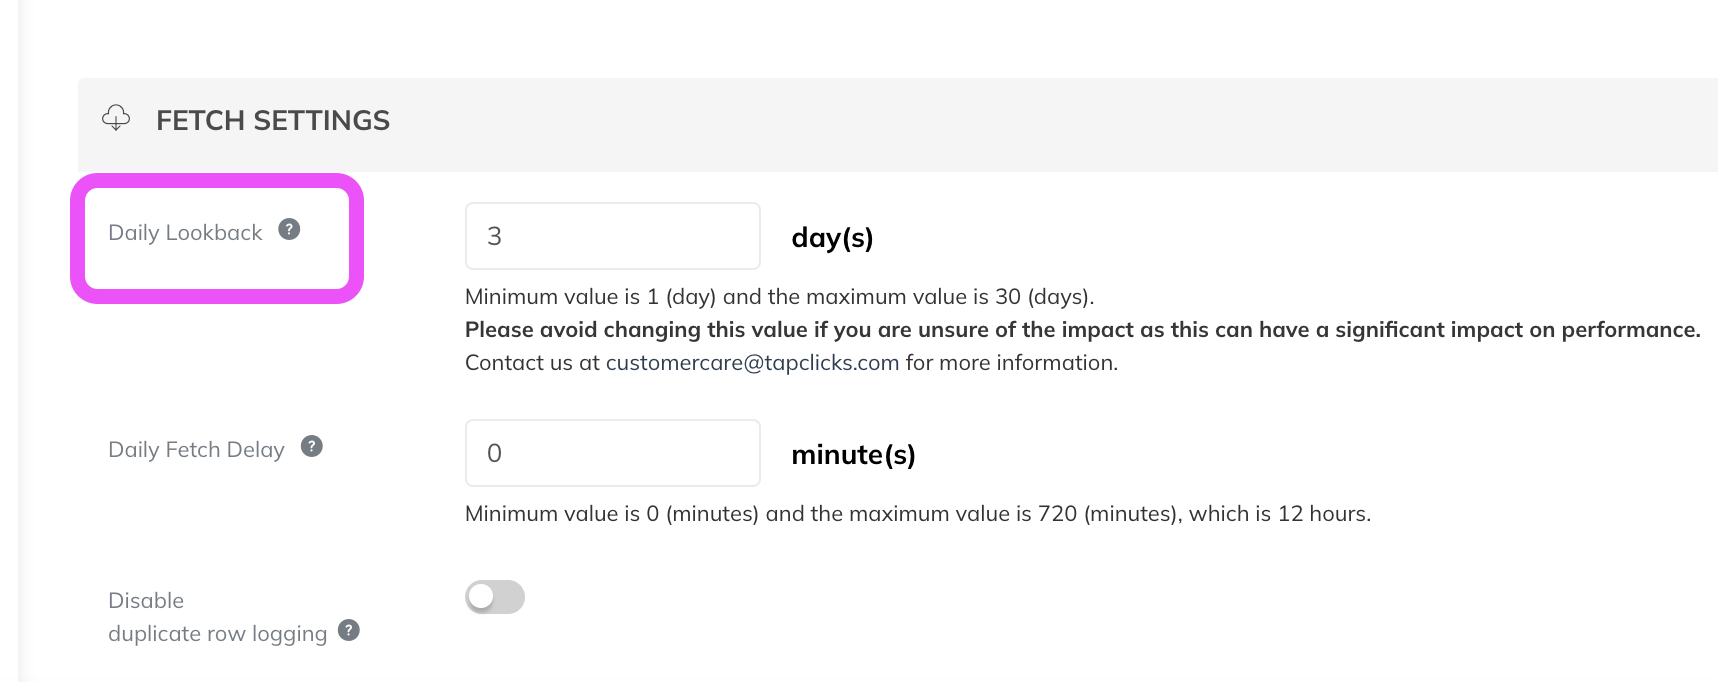Open the customercare@tapclicks.com email link
This screenshot has height=682, width=1718.
[752, 363]
